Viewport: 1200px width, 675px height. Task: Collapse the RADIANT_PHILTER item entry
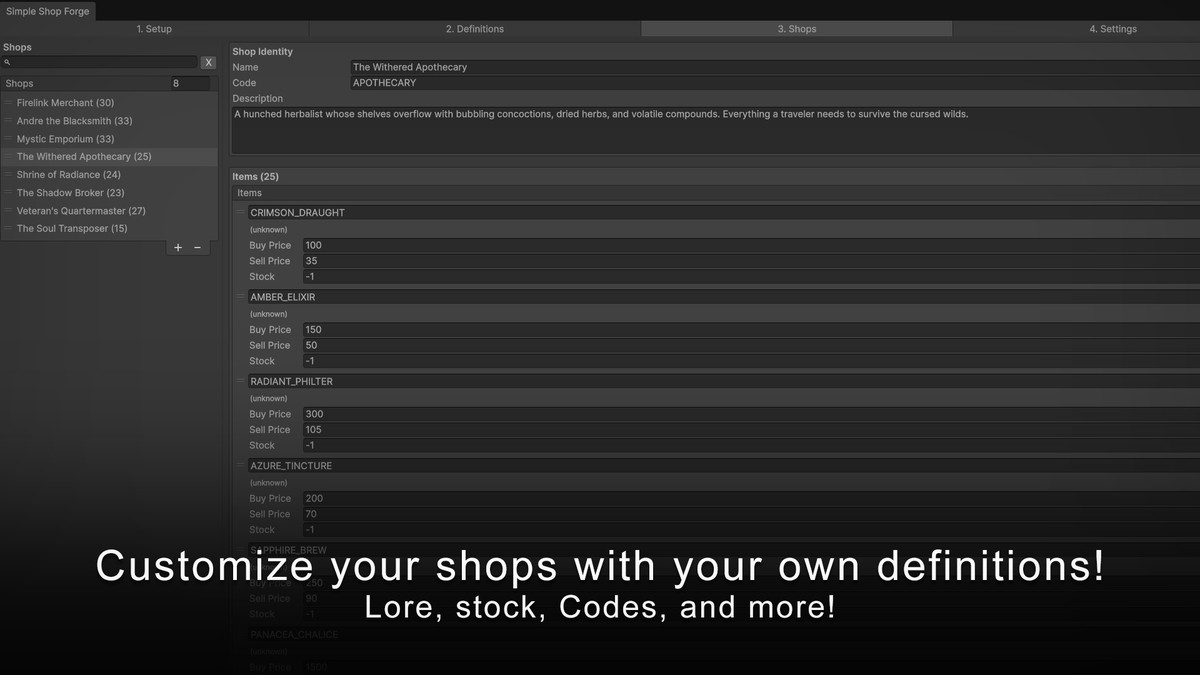239,381
